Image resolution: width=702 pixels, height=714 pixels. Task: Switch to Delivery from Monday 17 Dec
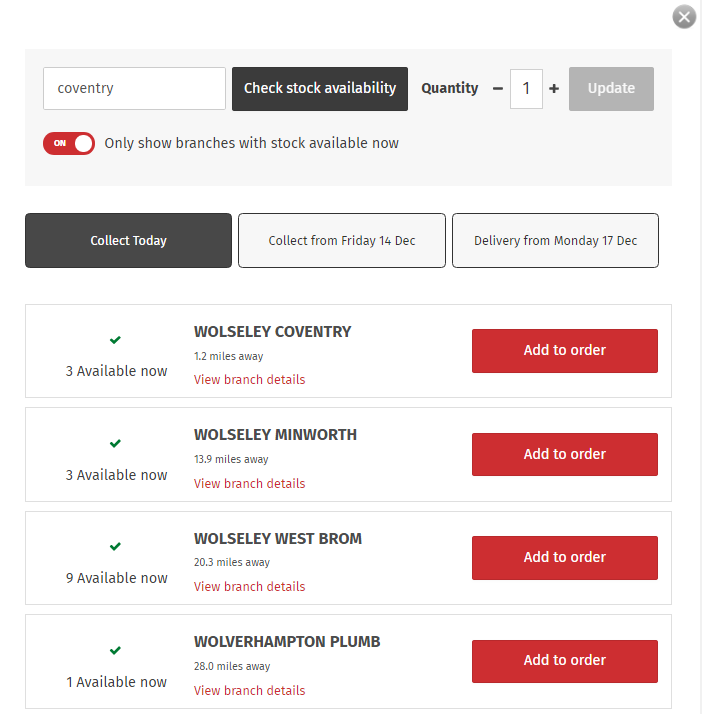(x=555, y=240)
